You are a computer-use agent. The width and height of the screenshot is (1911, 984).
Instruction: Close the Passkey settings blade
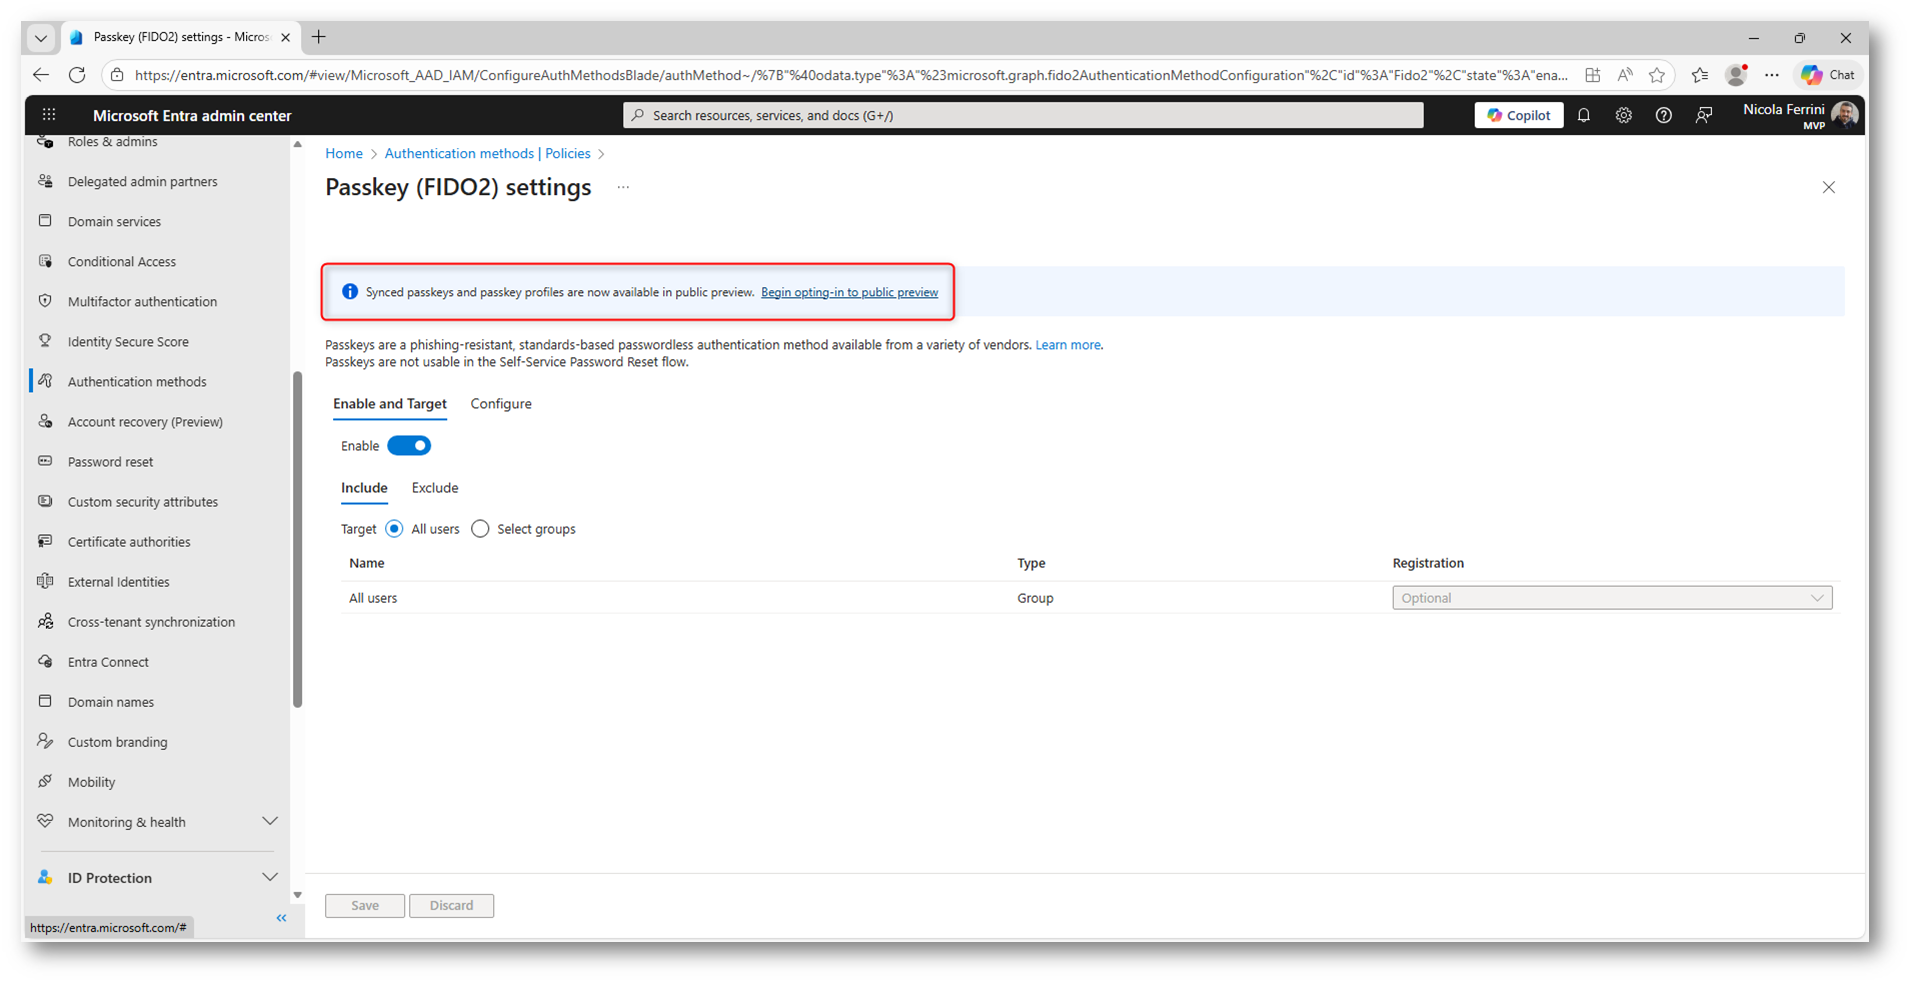pos(1829,187)
